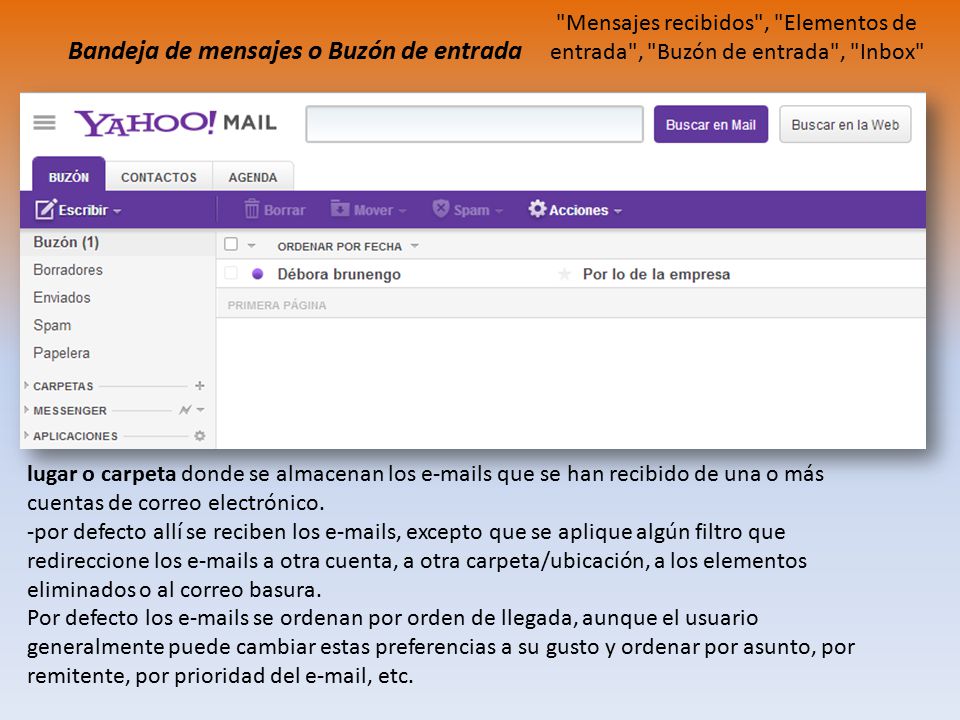This screenshot has height=720, width=960.
Task: Check the Débora brunengo message checkbox
Action: (x=231, y=273)
